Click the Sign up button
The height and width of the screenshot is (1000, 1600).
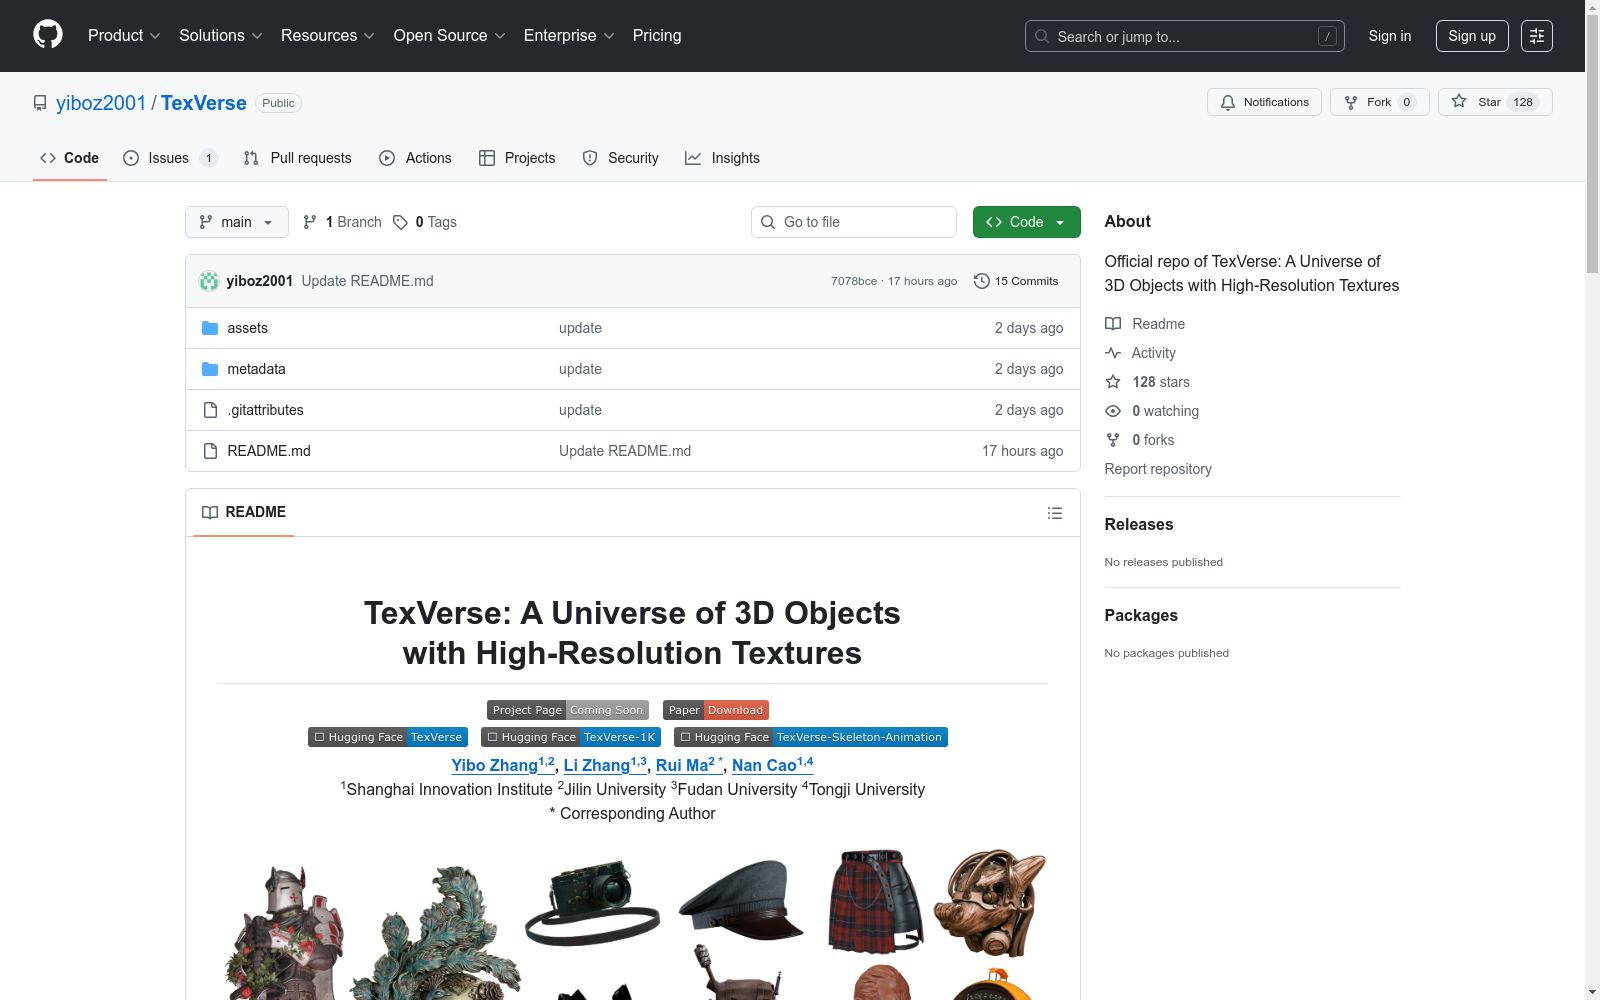tap(1472, 36)
